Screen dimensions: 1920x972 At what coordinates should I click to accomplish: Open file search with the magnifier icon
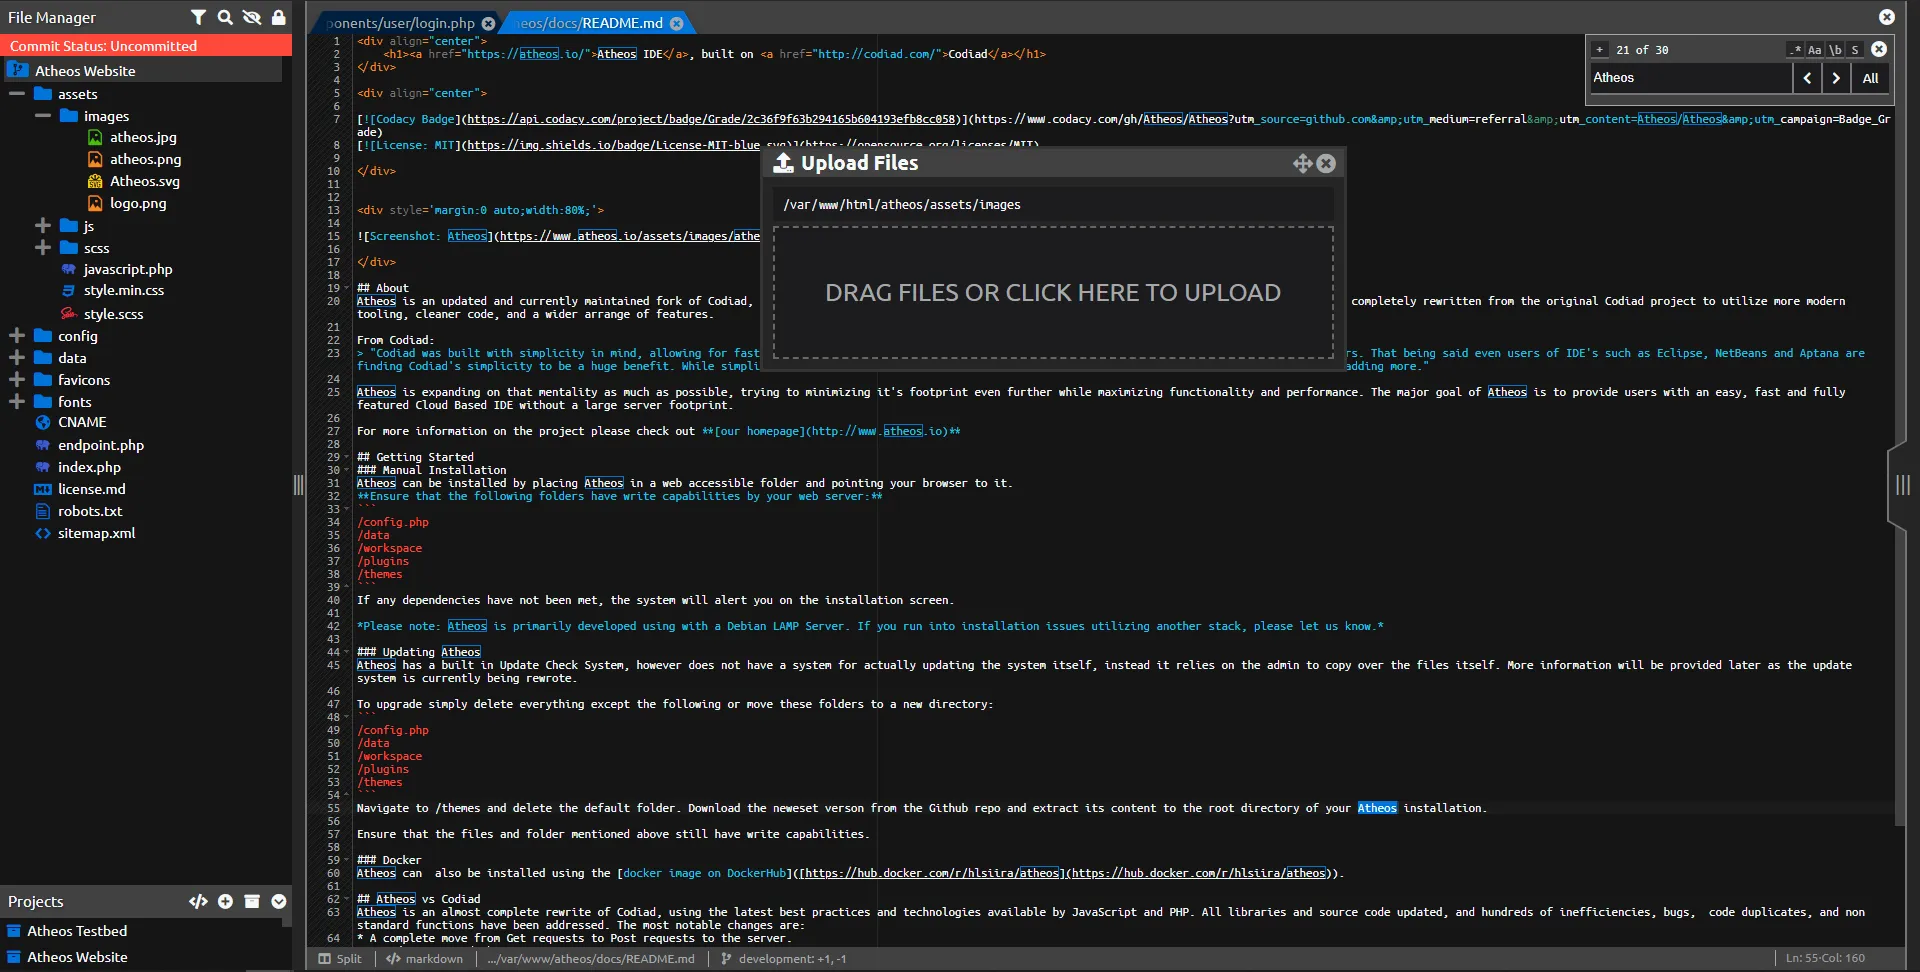[225, 17]
